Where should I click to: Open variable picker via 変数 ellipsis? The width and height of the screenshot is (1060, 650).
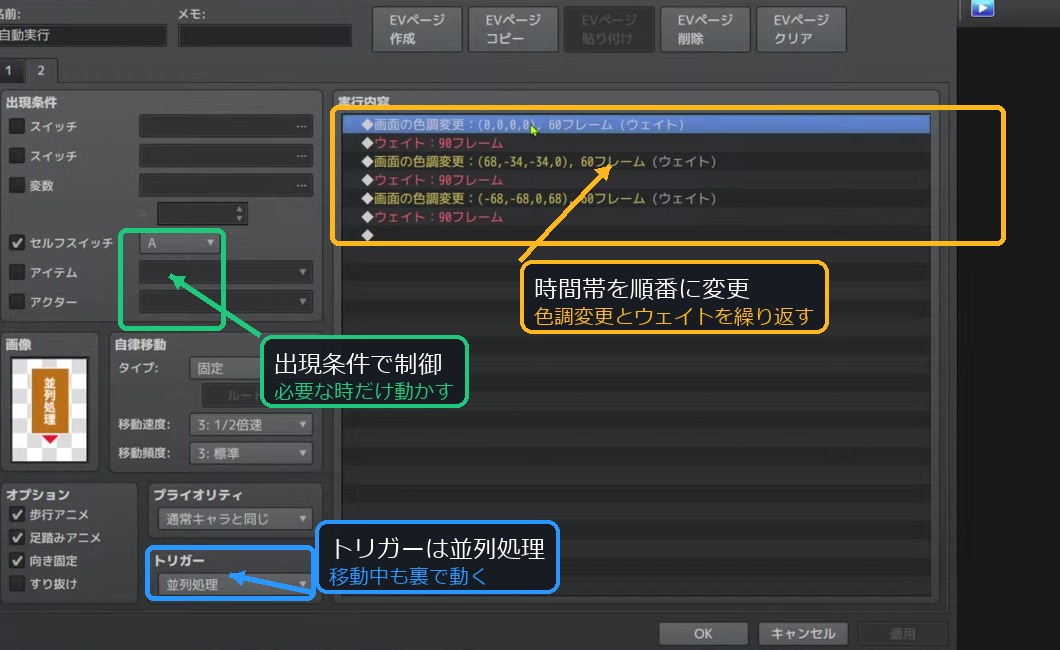click(302, 185)
